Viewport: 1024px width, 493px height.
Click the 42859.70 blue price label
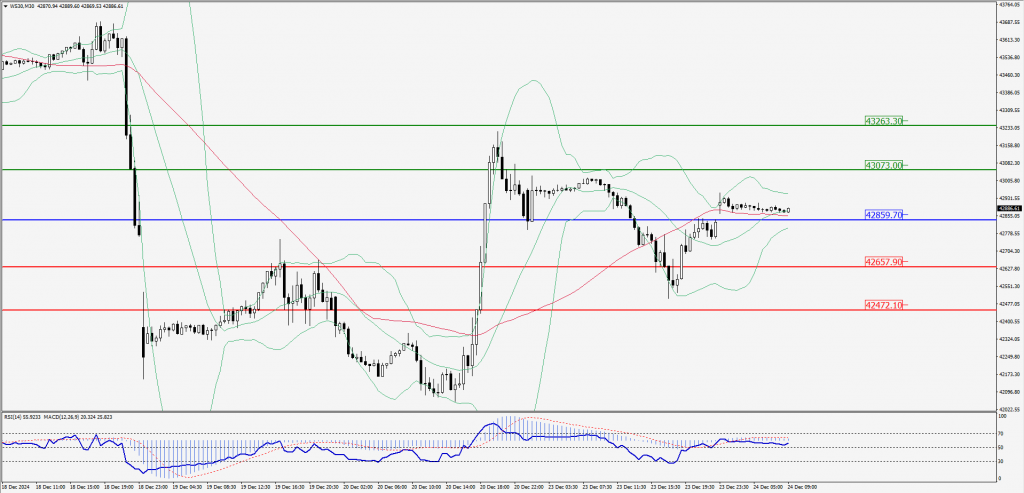883,215
